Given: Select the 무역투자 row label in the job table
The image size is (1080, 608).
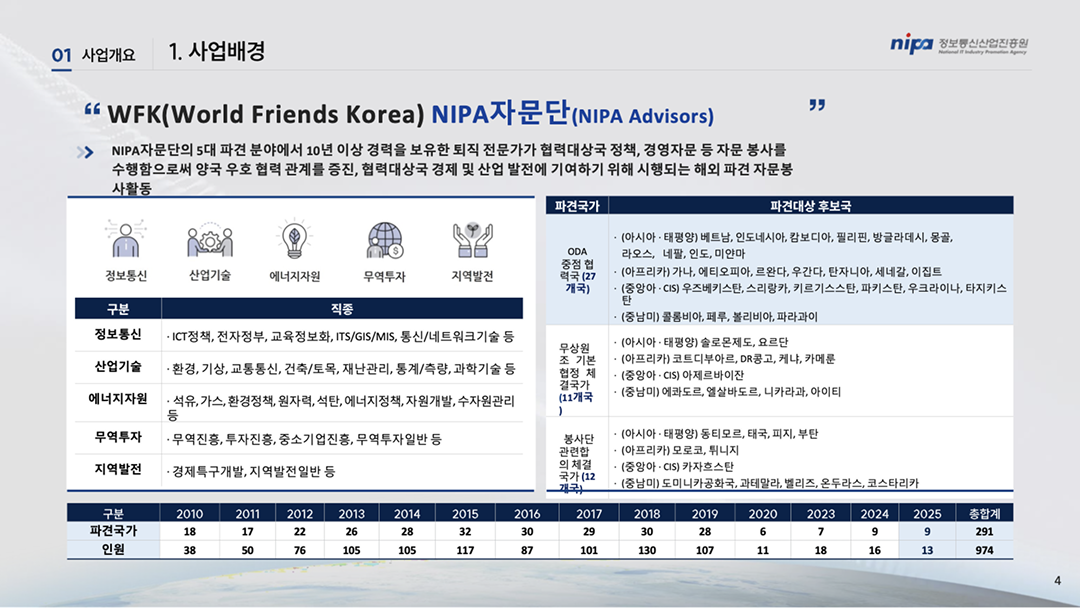Looking at the screenshot, I should 117,438.
